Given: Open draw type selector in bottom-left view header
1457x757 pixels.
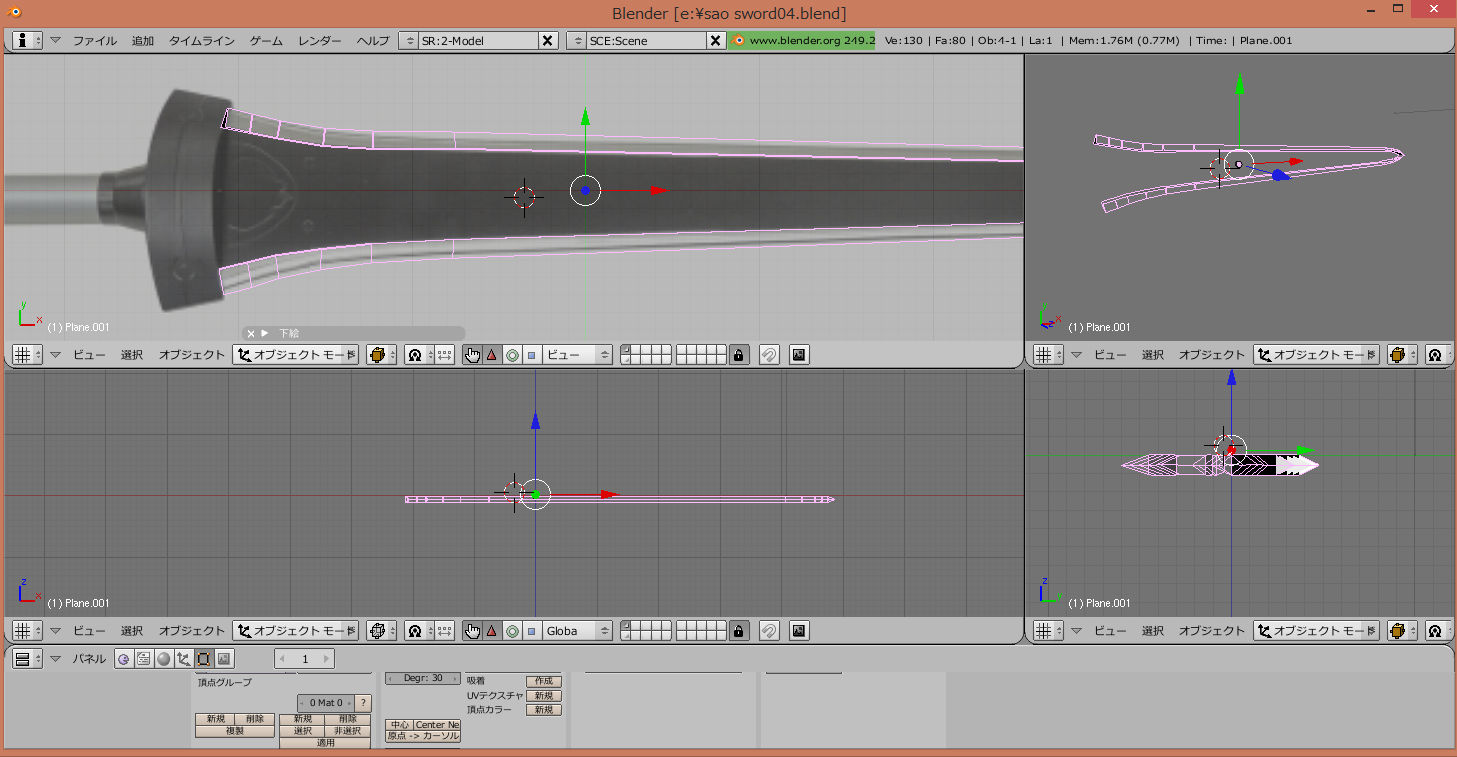Looking at the screenshot, I should tap(381, 631).
